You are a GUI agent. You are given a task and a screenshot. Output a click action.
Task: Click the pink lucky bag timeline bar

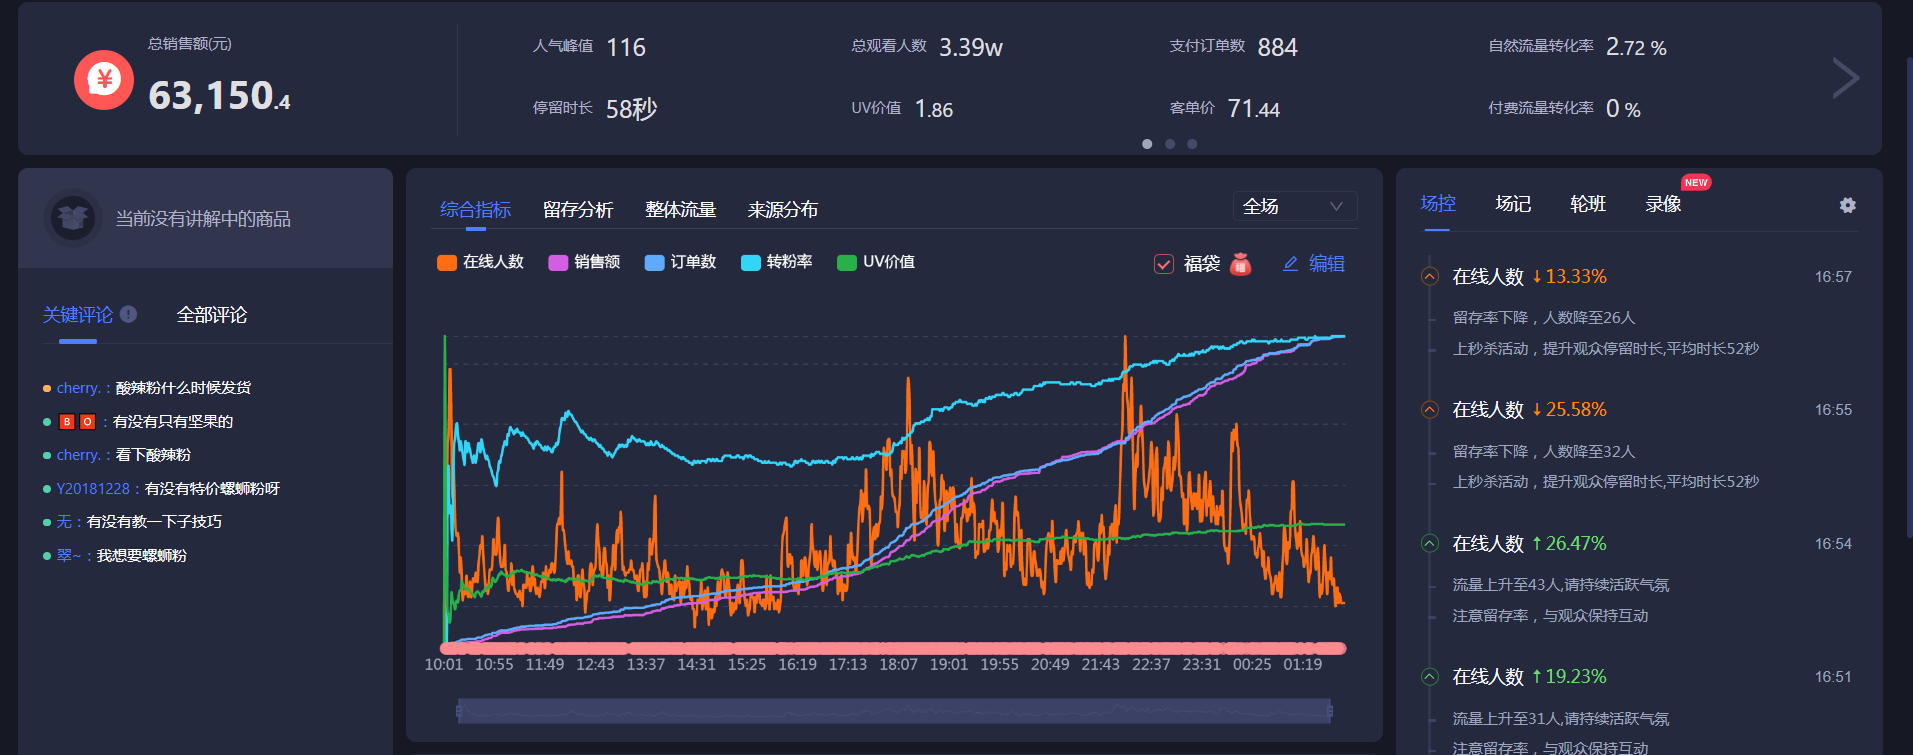pos(894,648)
